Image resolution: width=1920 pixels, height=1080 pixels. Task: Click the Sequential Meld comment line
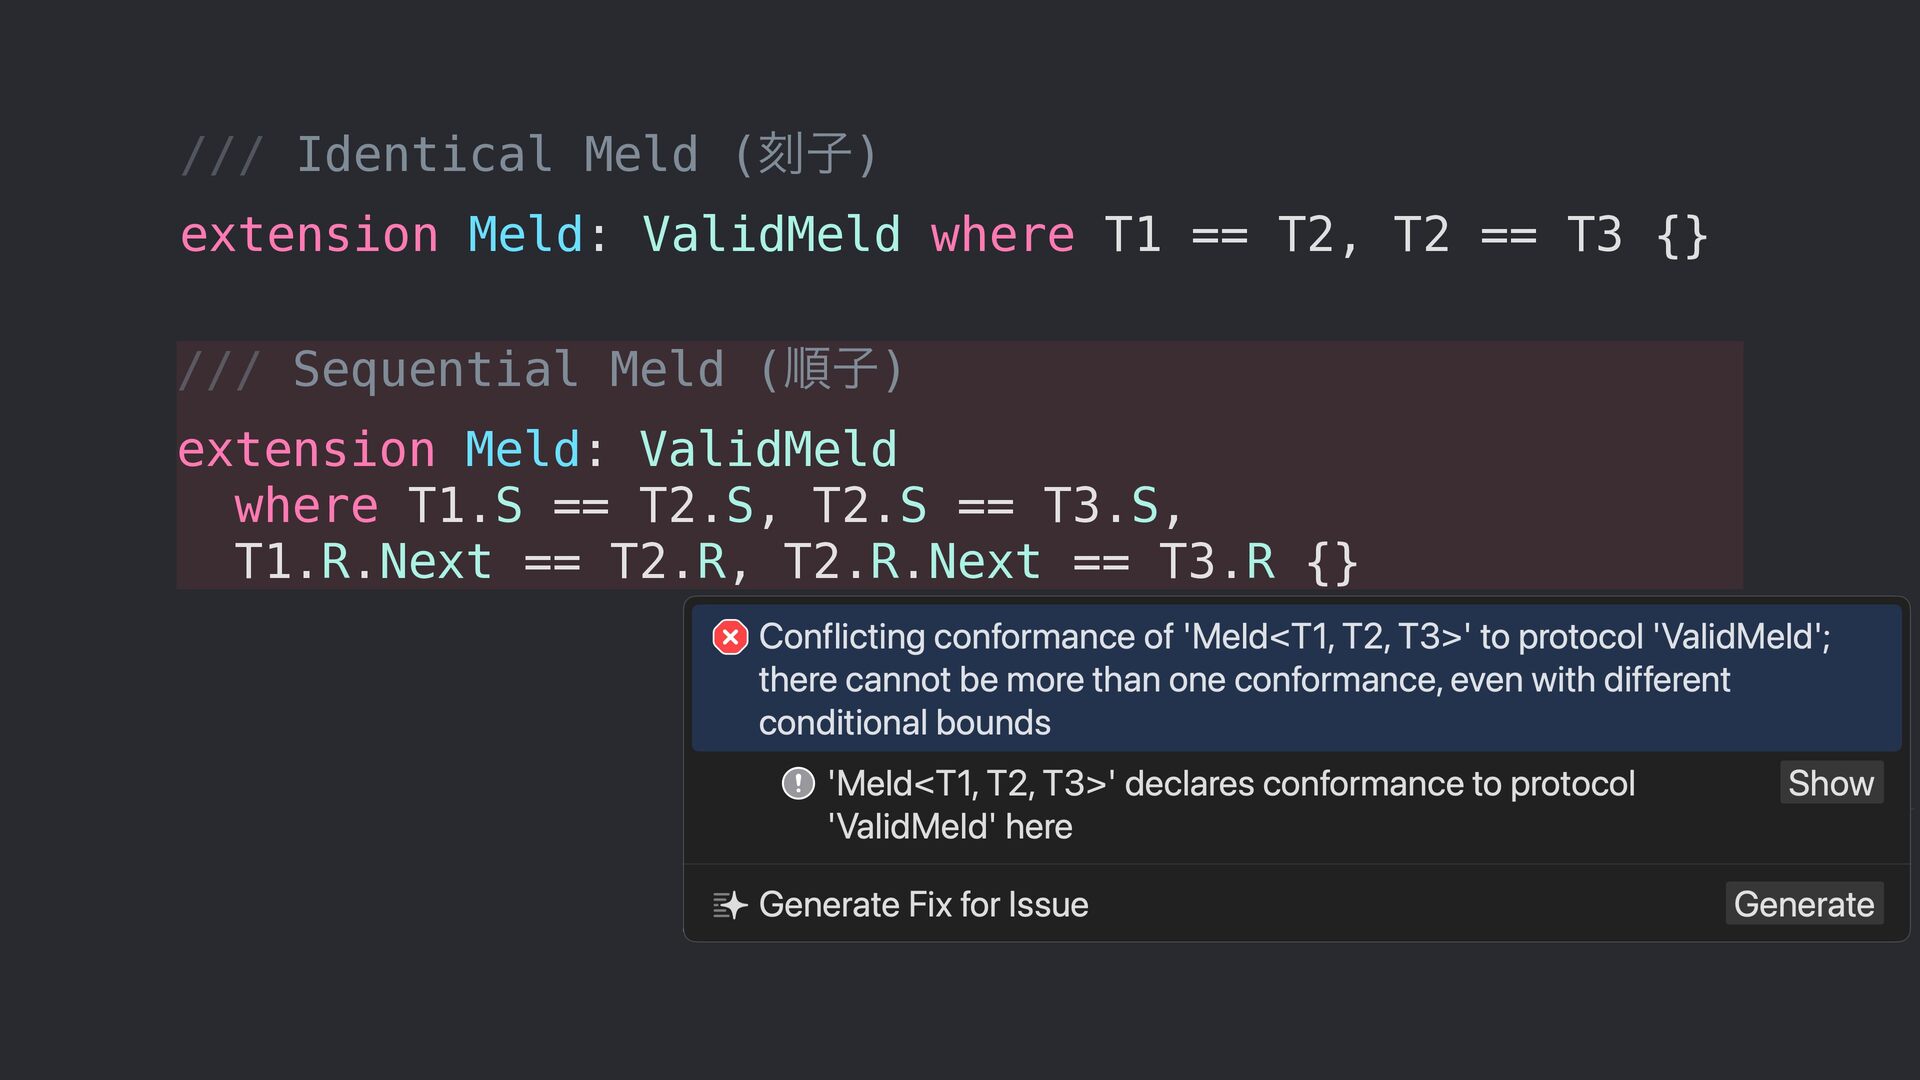pos(541,369)
